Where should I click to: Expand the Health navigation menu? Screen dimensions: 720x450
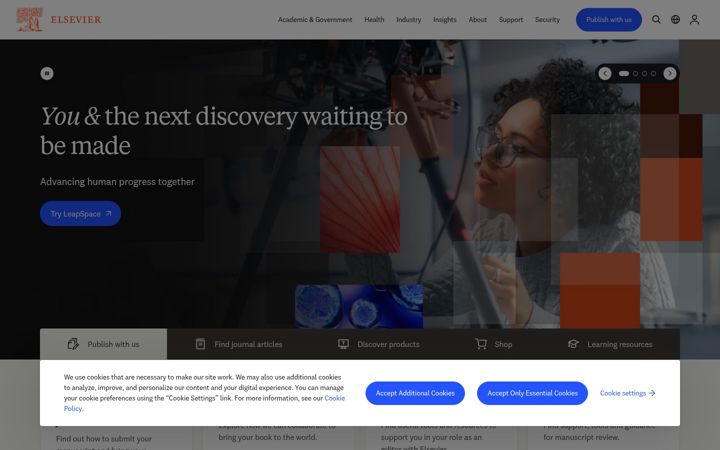tap(374, 20)
